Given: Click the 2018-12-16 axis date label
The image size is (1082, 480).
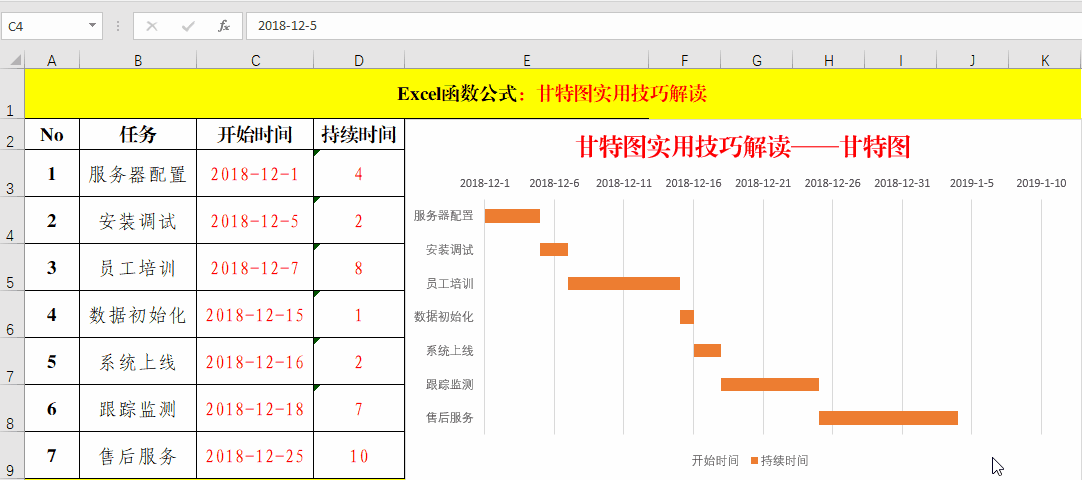Looking at the screenshot, I should tap(693, 183).
